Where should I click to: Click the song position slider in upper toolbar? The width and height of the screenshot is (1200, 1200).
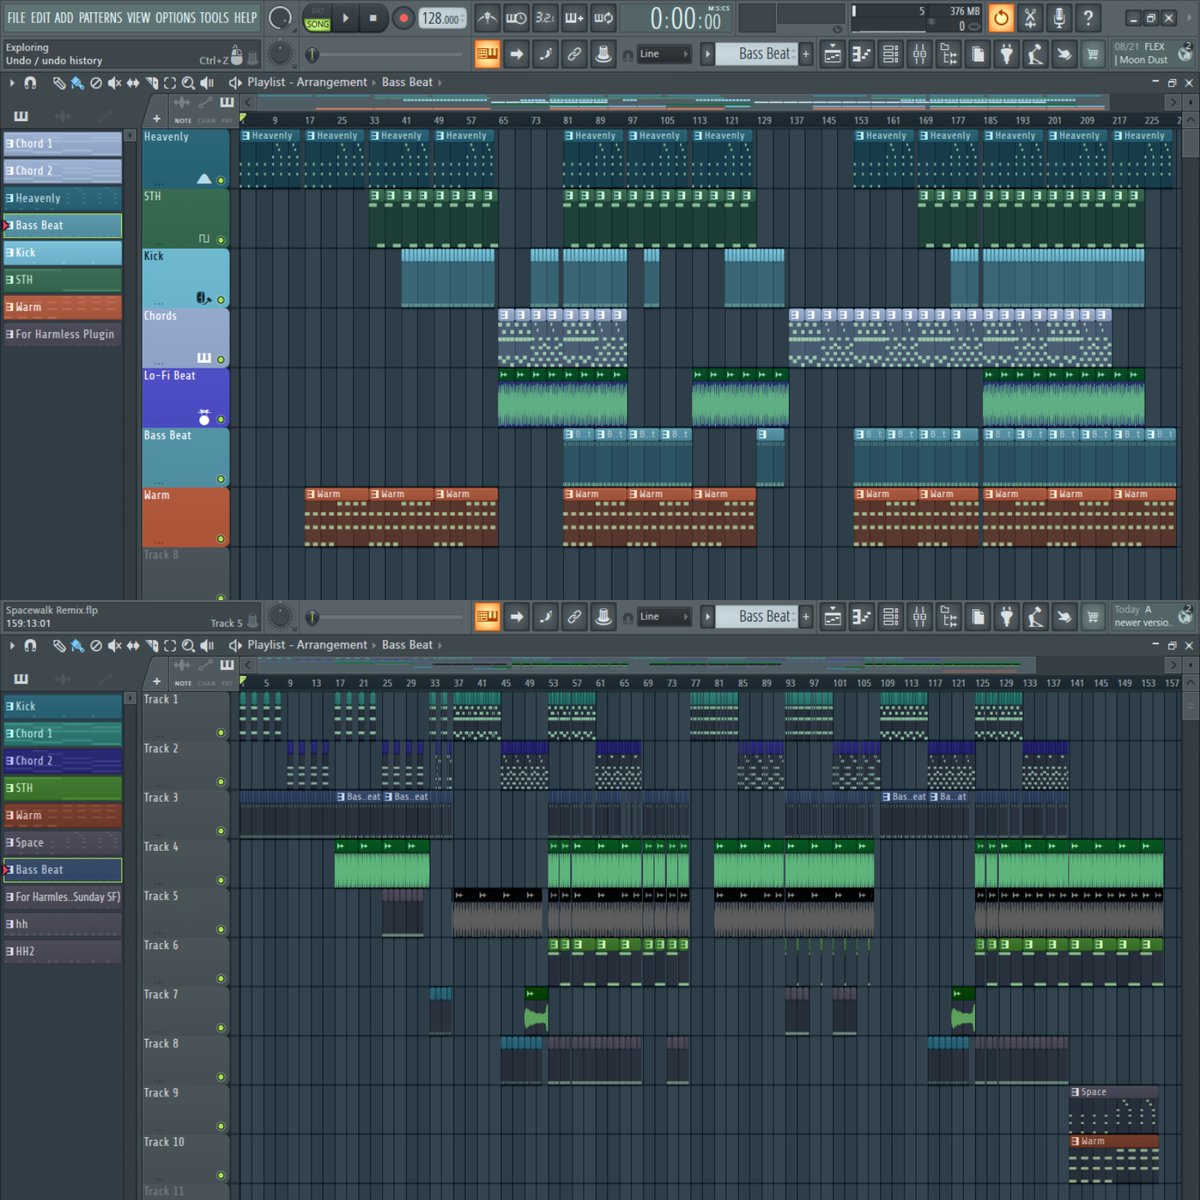[385, 54]
